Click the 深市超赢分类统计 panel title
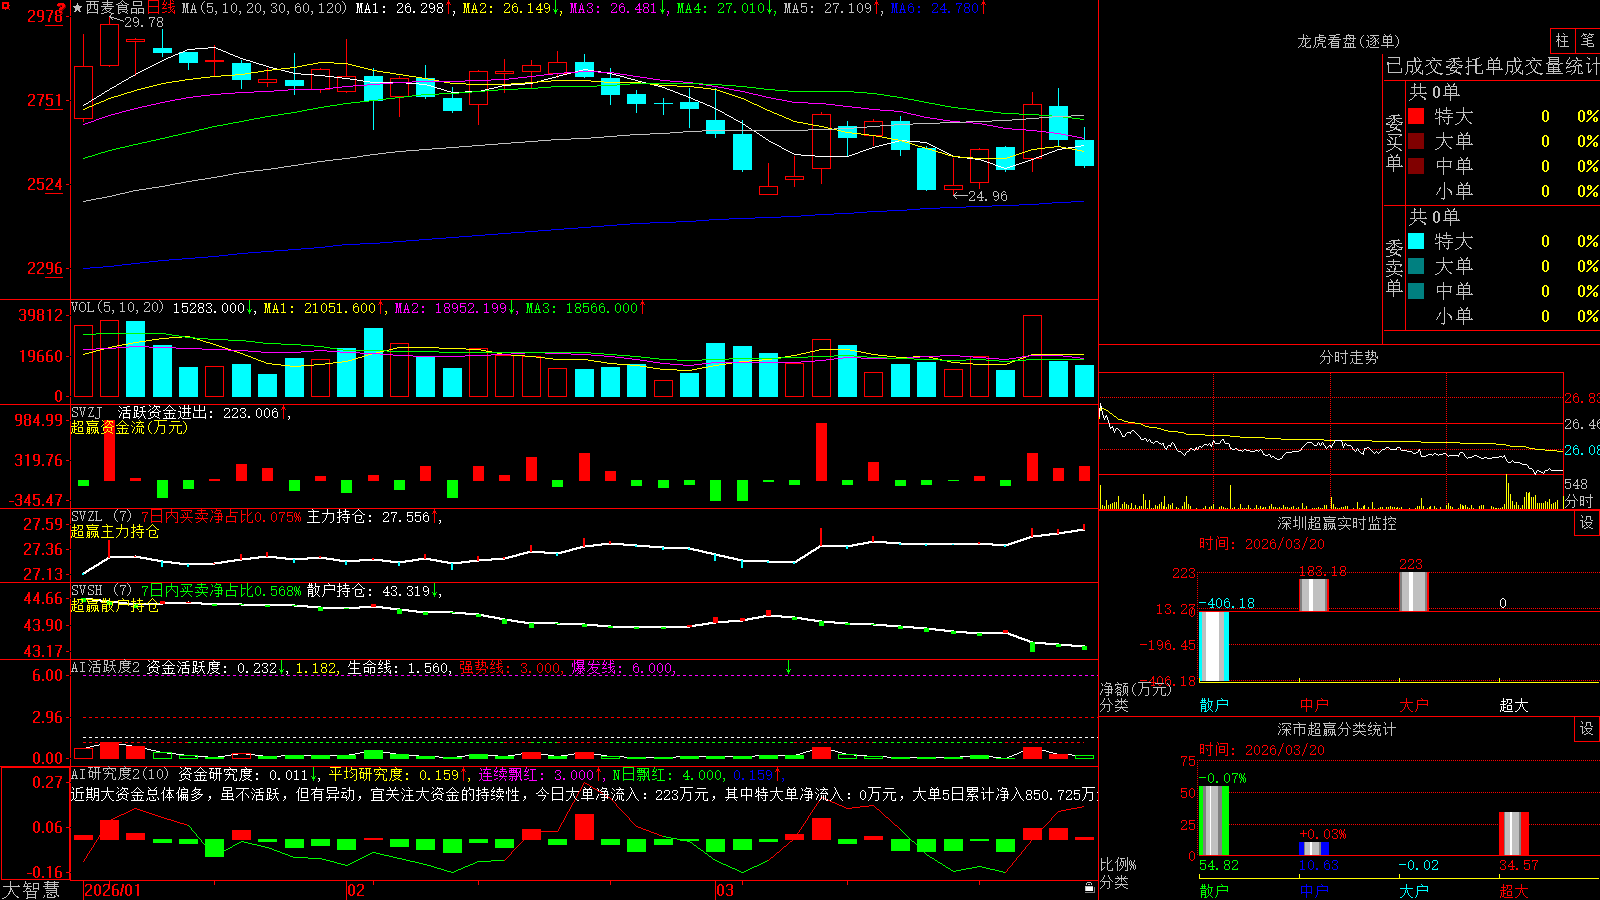Viewport: 1600px width, 900px height. click(x=1337, y=729)
